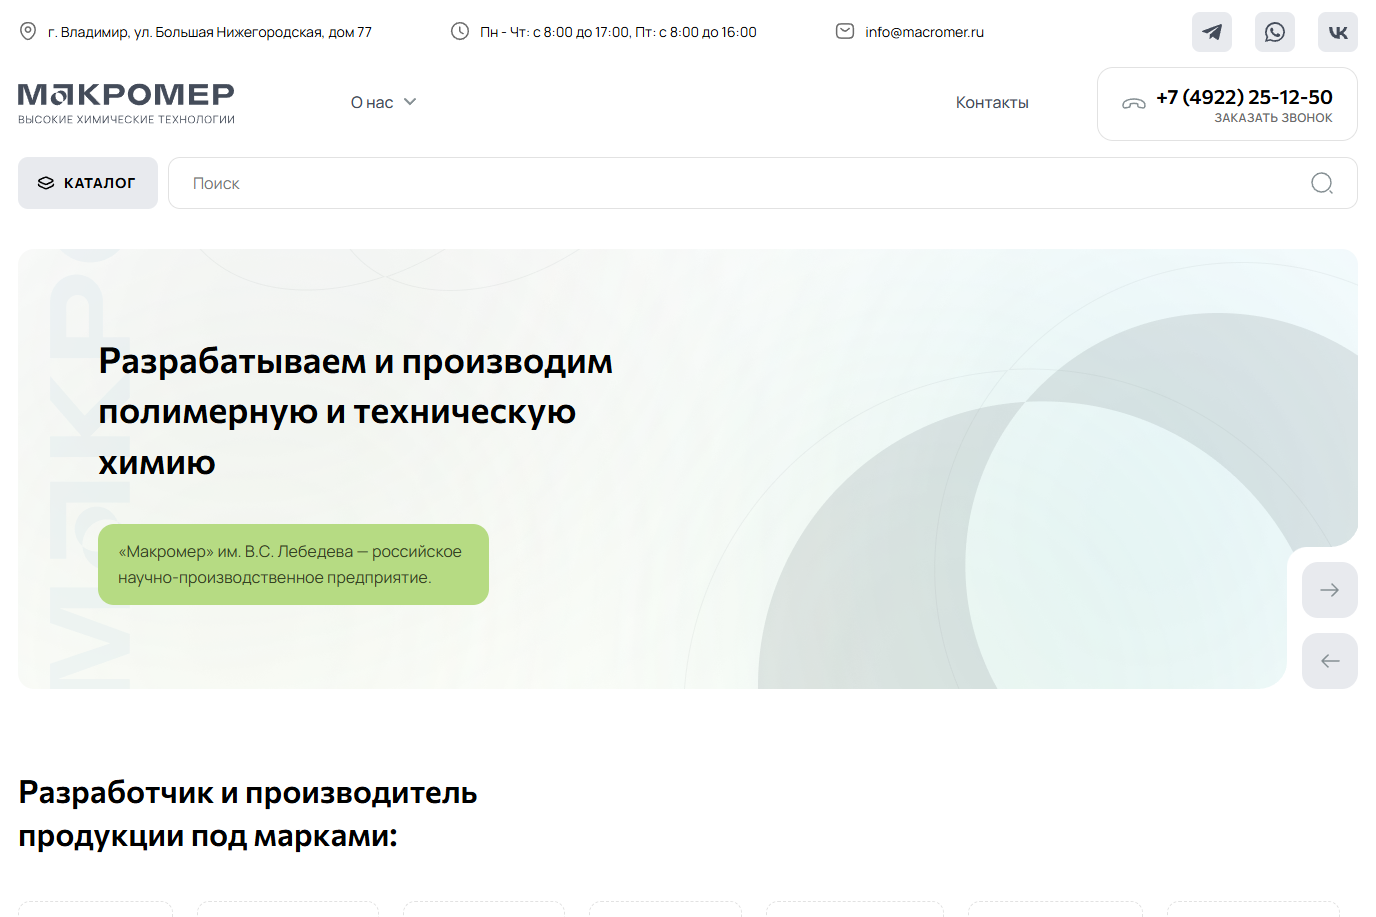Open the Telegram social link
Image resolution: width=1376 pixels, height=917 pixels.
[x=1211, y=32]
